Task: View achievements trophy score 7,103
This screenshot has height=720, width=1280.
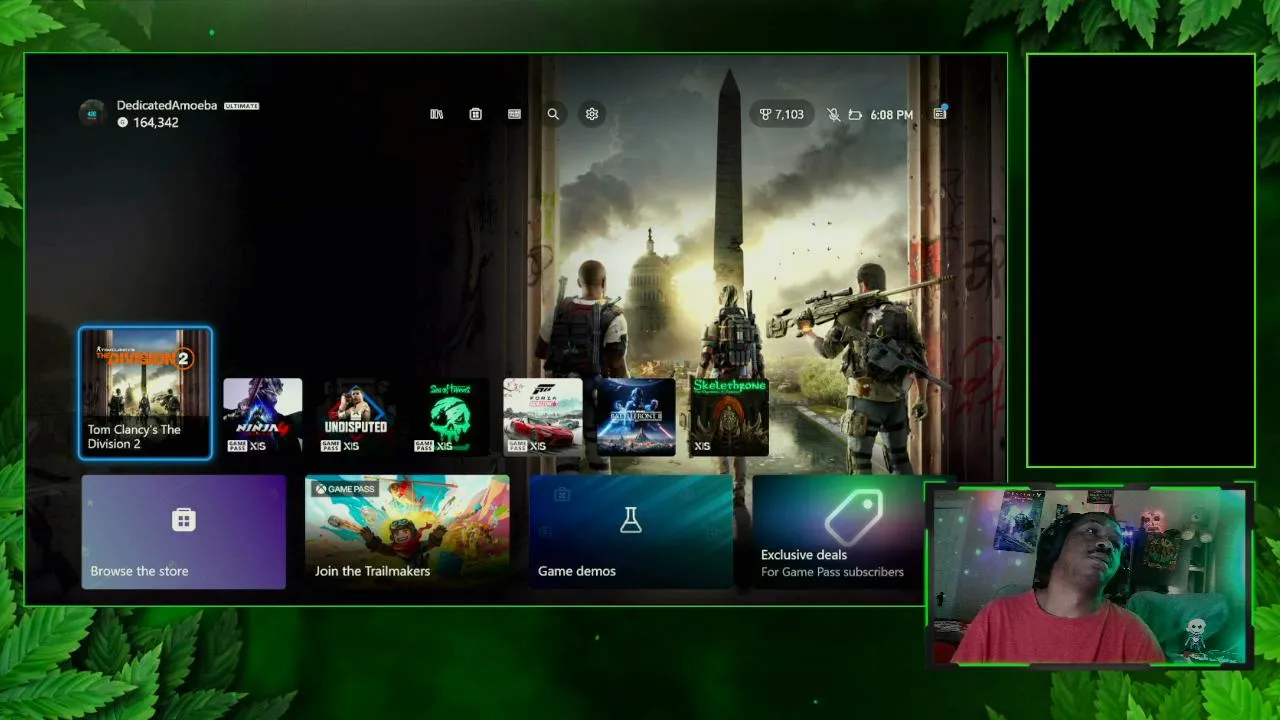Action: click(x=782, y=114)
